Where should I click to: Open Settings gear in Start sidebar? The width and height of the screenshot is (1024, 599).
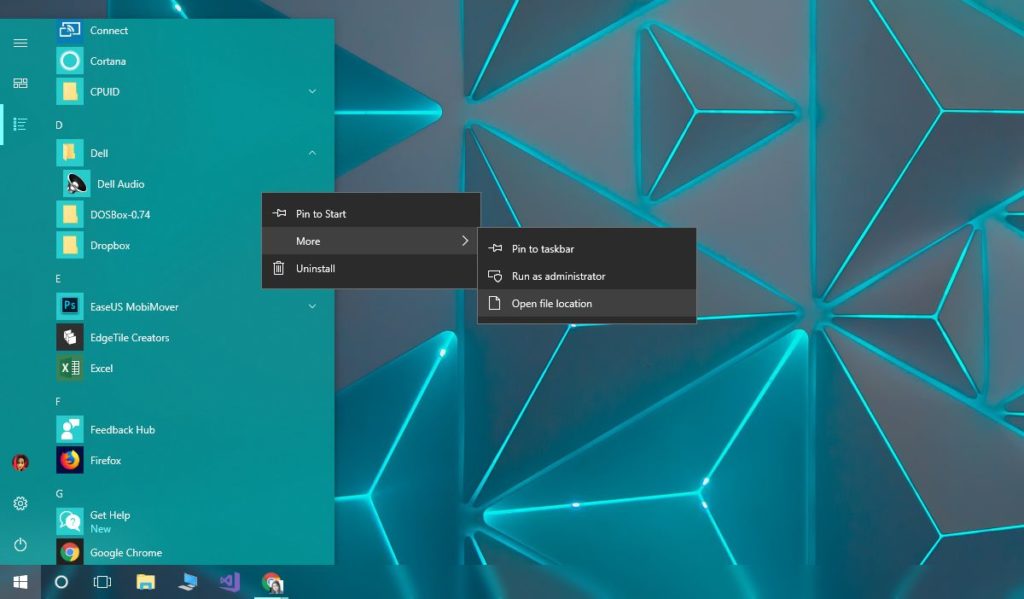click(20, 503)
